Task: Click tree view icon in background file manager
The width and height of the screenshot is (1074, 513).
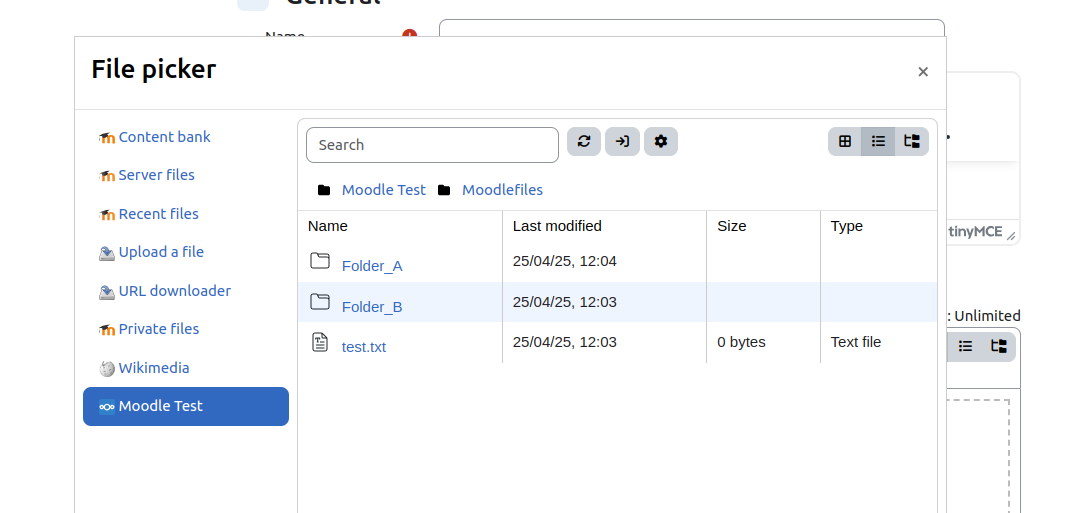Action: pyautogui.click(x=999, y=347)
